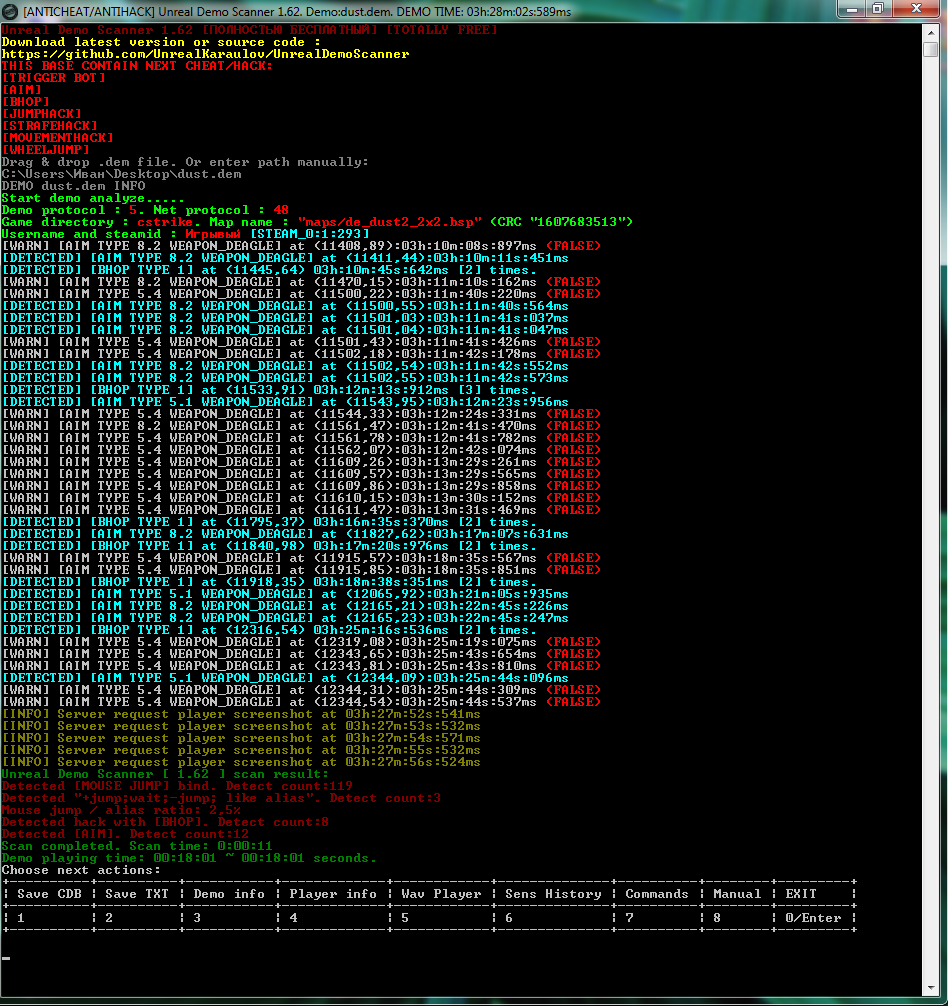
Task: Click "Detected hack with [BHOP]" result line
Action: (x=165, y=822)
